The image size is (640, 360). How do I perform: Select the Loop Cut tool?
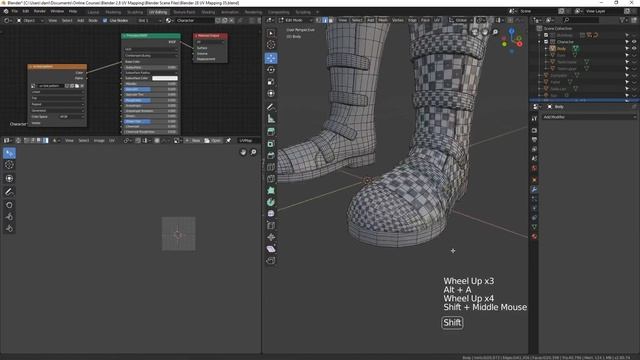271,167
